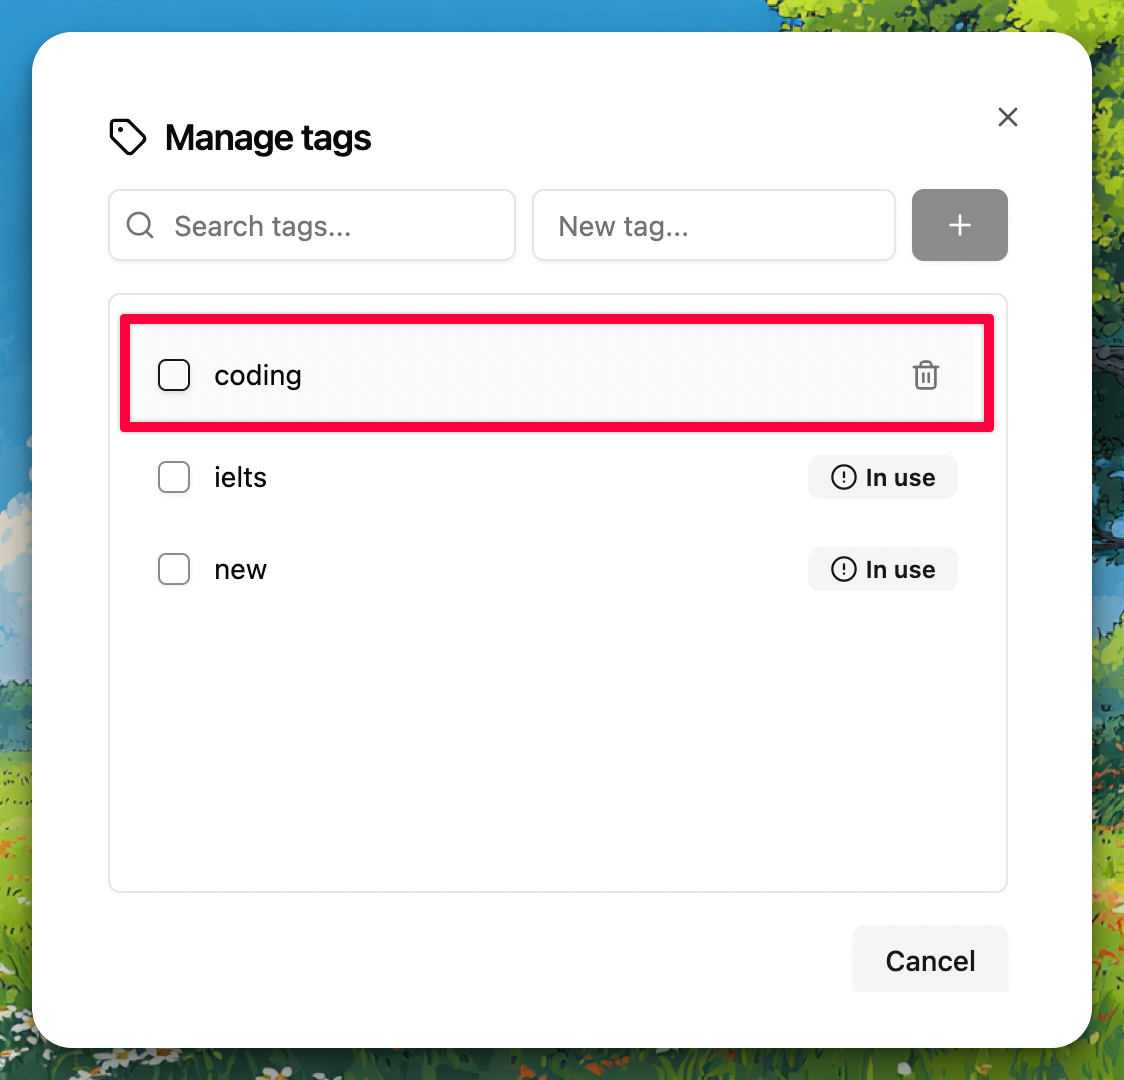1124x1080 pixels.
Task: Delete the coding tag with trash icon
Action: 925,375
